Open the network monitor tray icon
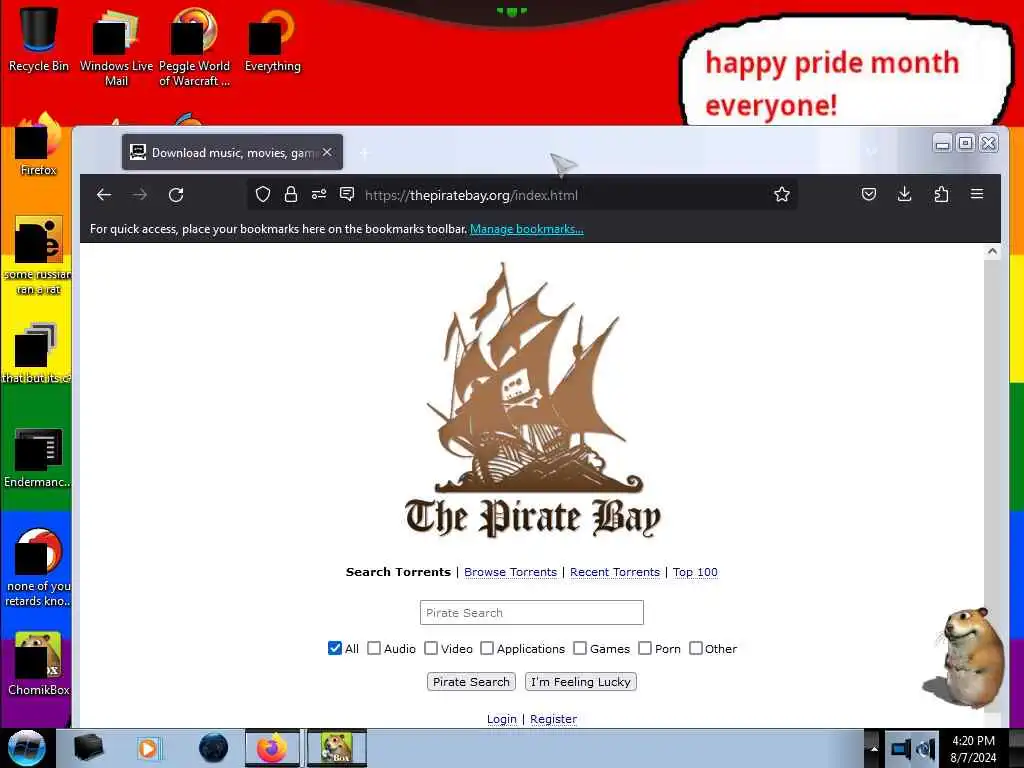1024x768 pixels. click(x=901, y=748)
